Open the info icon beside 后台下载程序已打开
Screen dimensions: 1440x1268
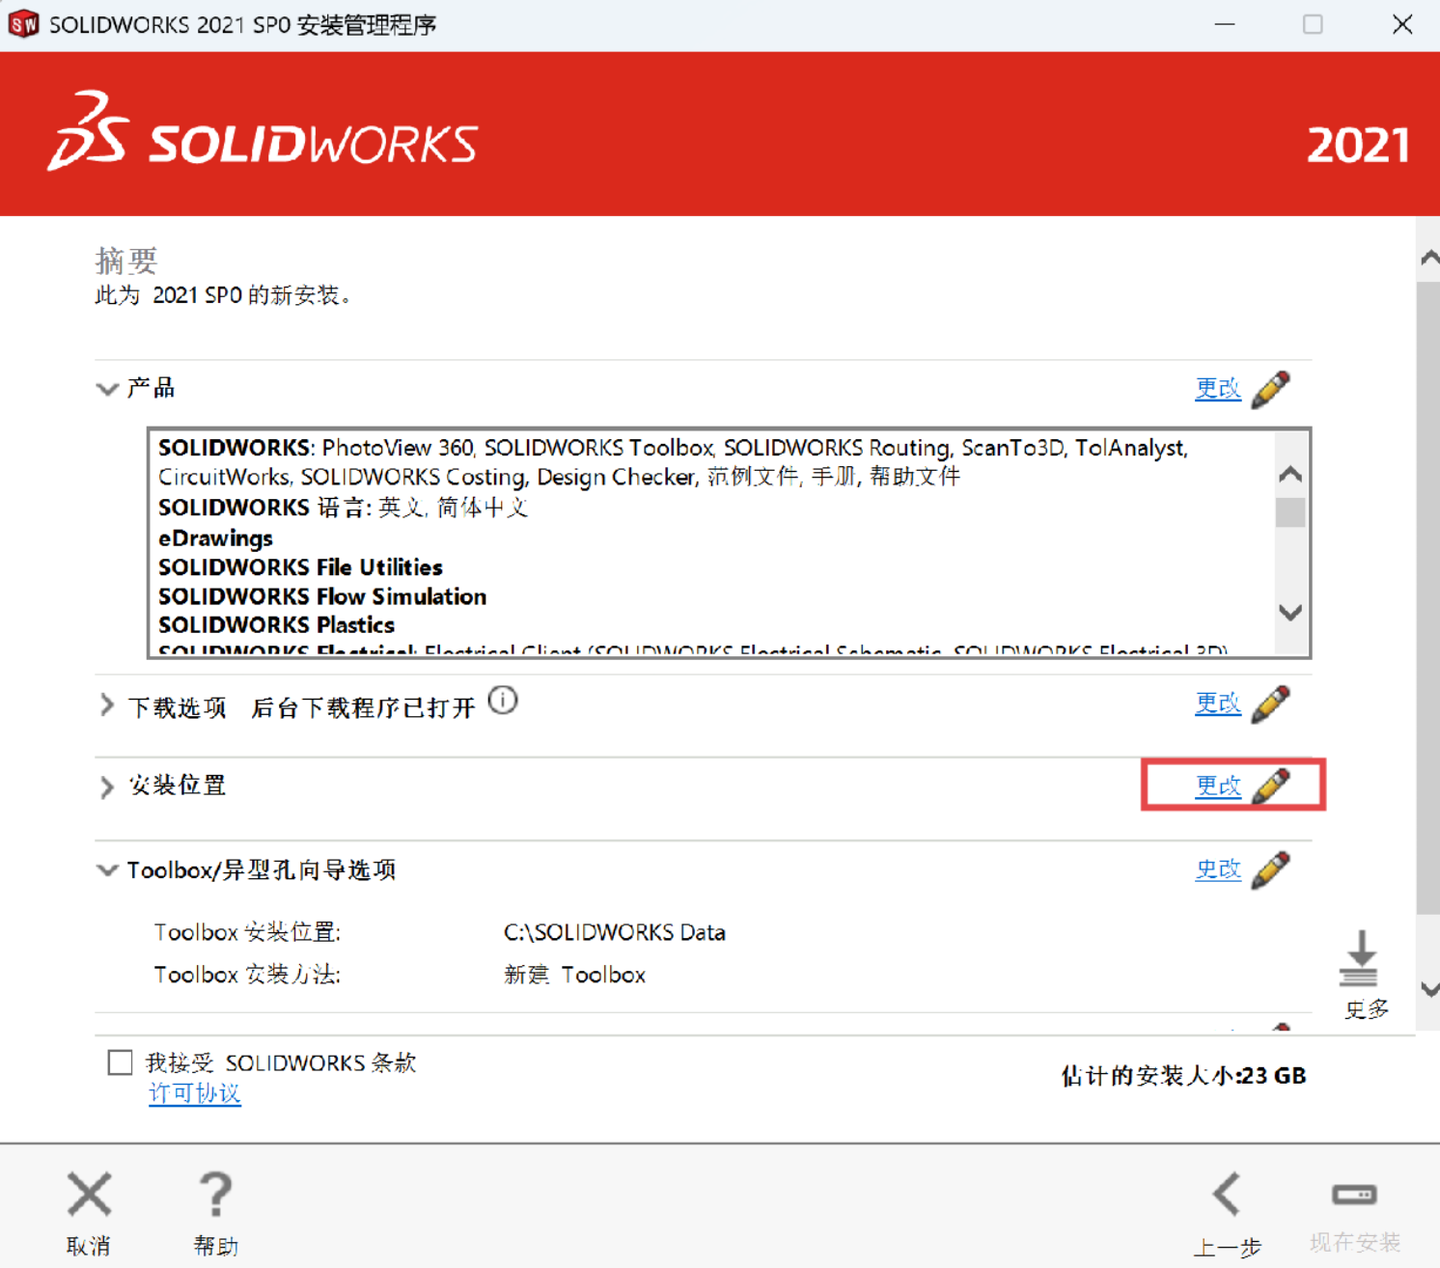pos(503,701)
